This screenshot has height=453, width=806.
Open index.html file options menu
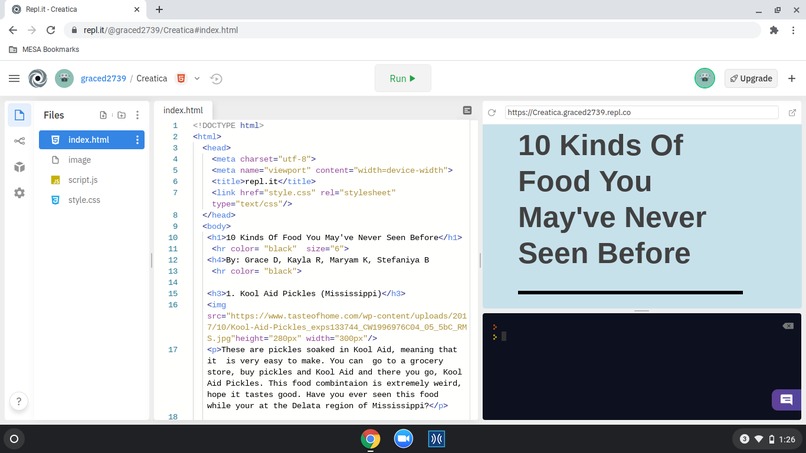click(137, 140)
